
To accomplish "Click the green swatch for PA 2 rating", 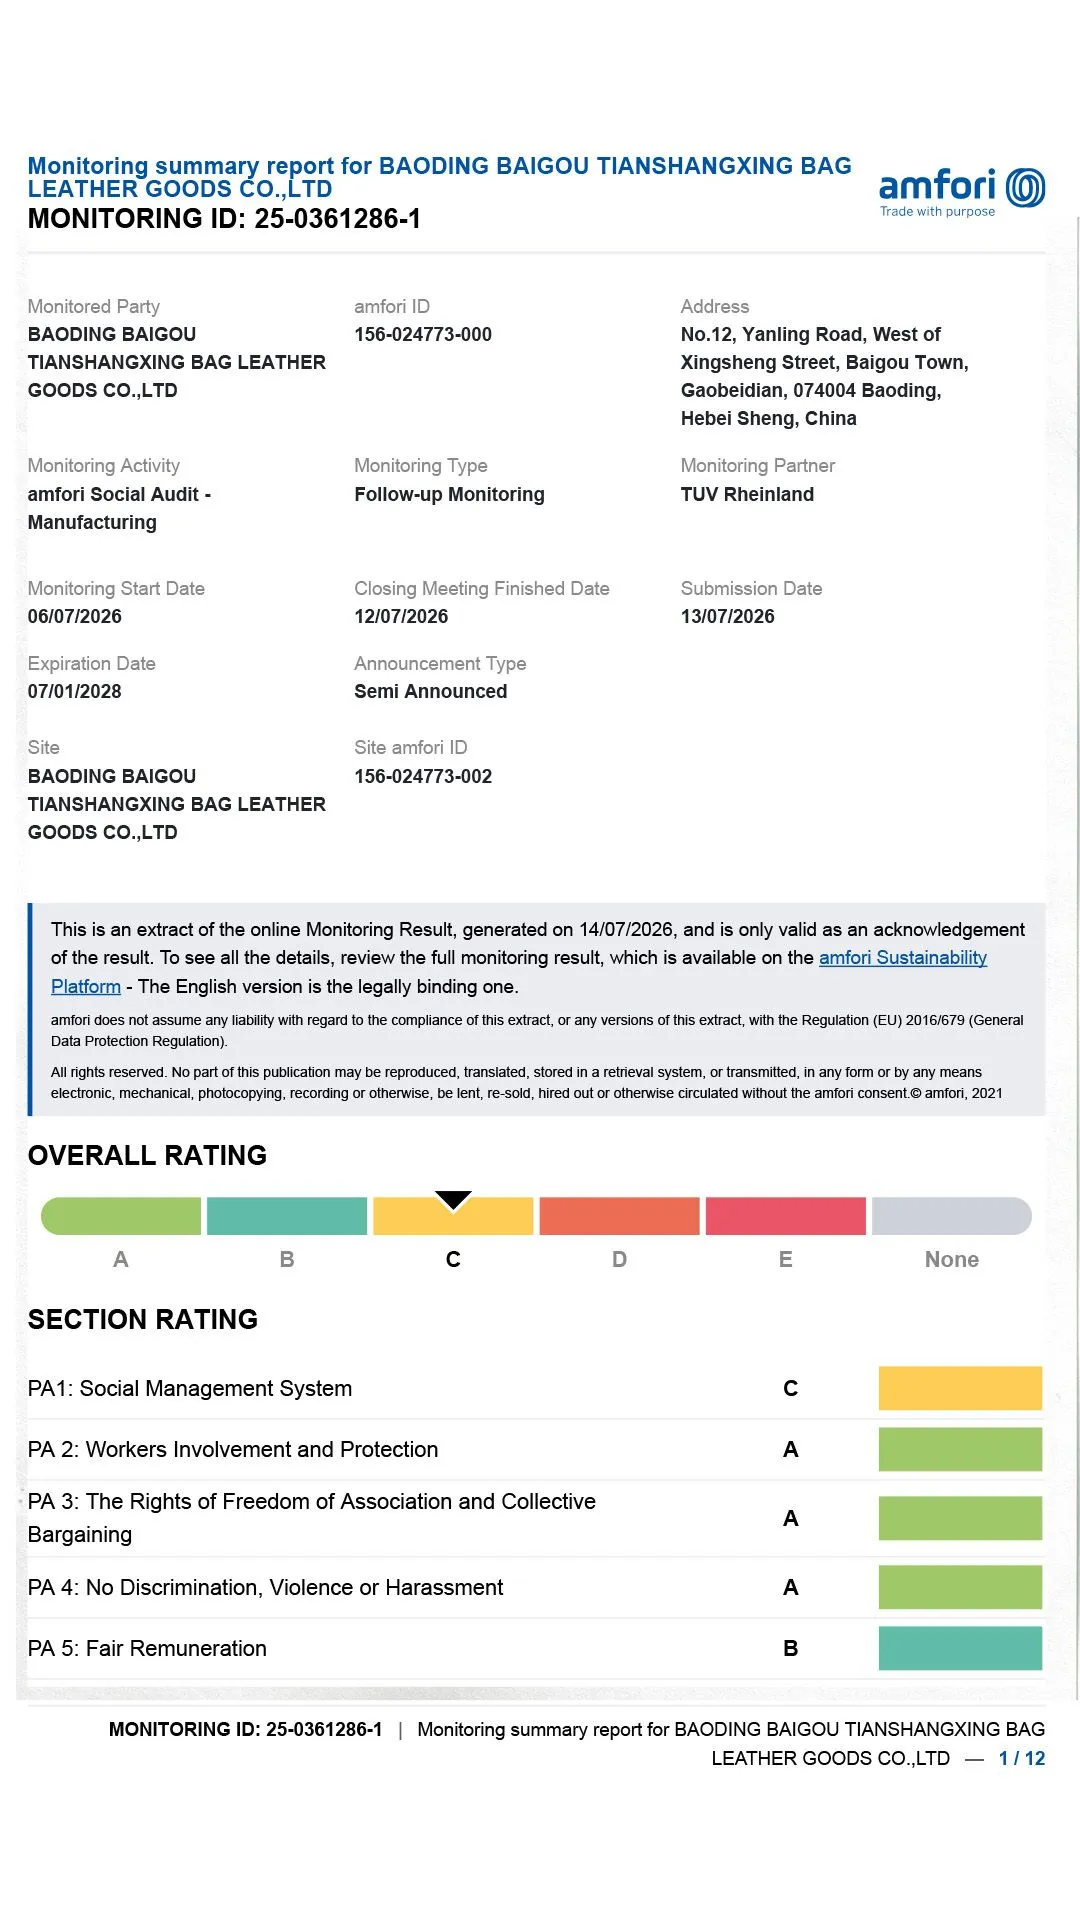I will coord(960,1449).
